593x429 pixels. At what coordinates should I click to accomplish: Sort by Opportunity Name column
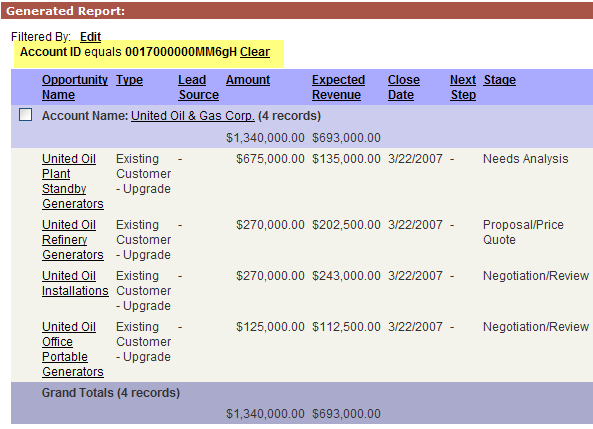(75, 87)
